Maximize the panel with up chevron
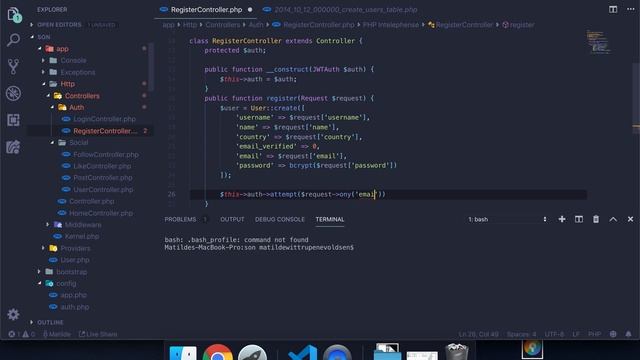Screen dimensions: 640x360 coord(613,219)
